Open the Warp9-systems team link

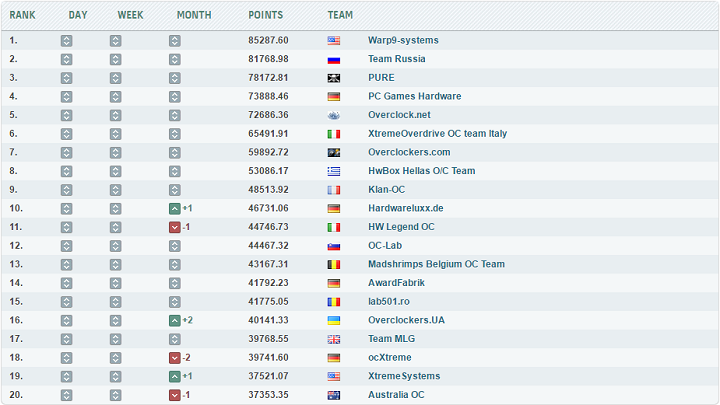(x=403, y=41)
